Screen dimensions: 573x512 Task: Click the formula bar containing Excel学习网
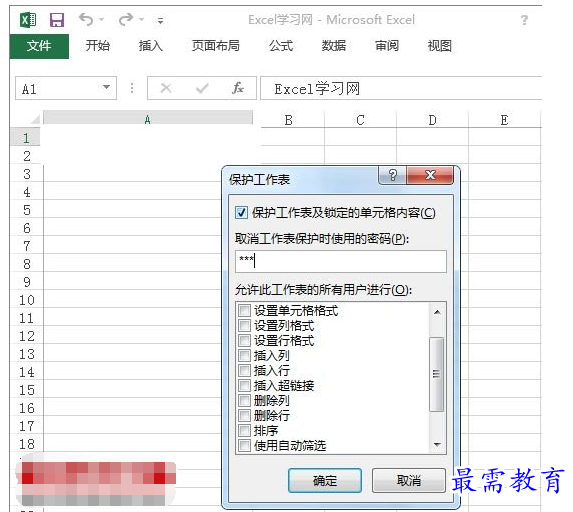pos(401,88)
